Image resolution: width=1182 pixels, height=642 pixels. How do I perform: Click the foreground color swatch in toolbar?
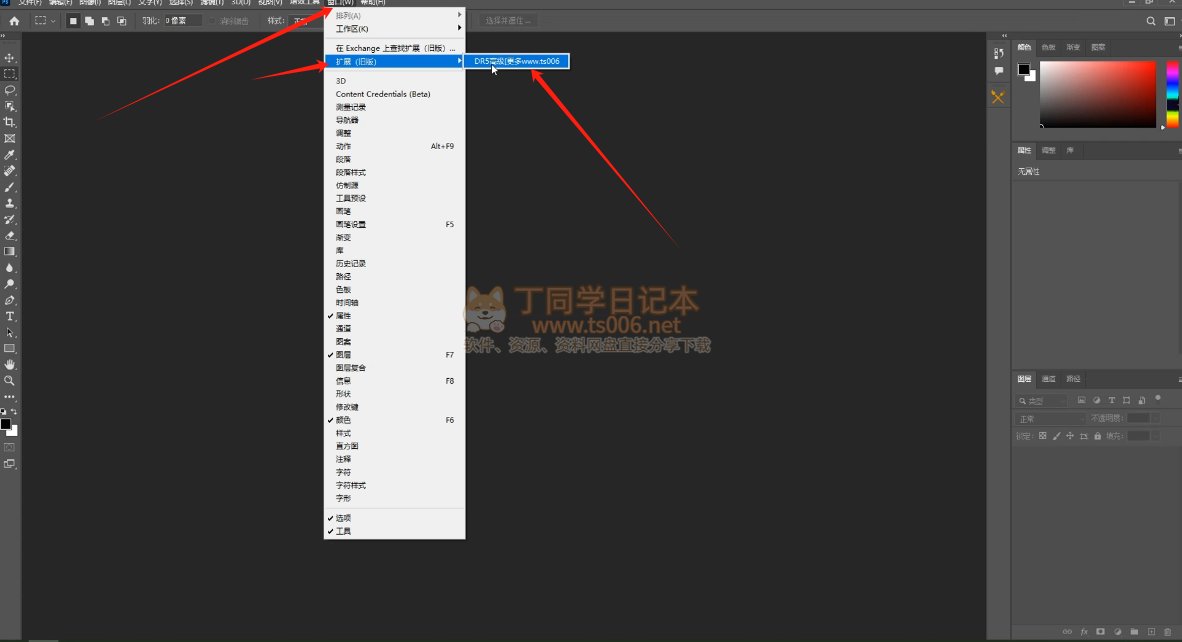pyautogui.click(x=5, y=425)
